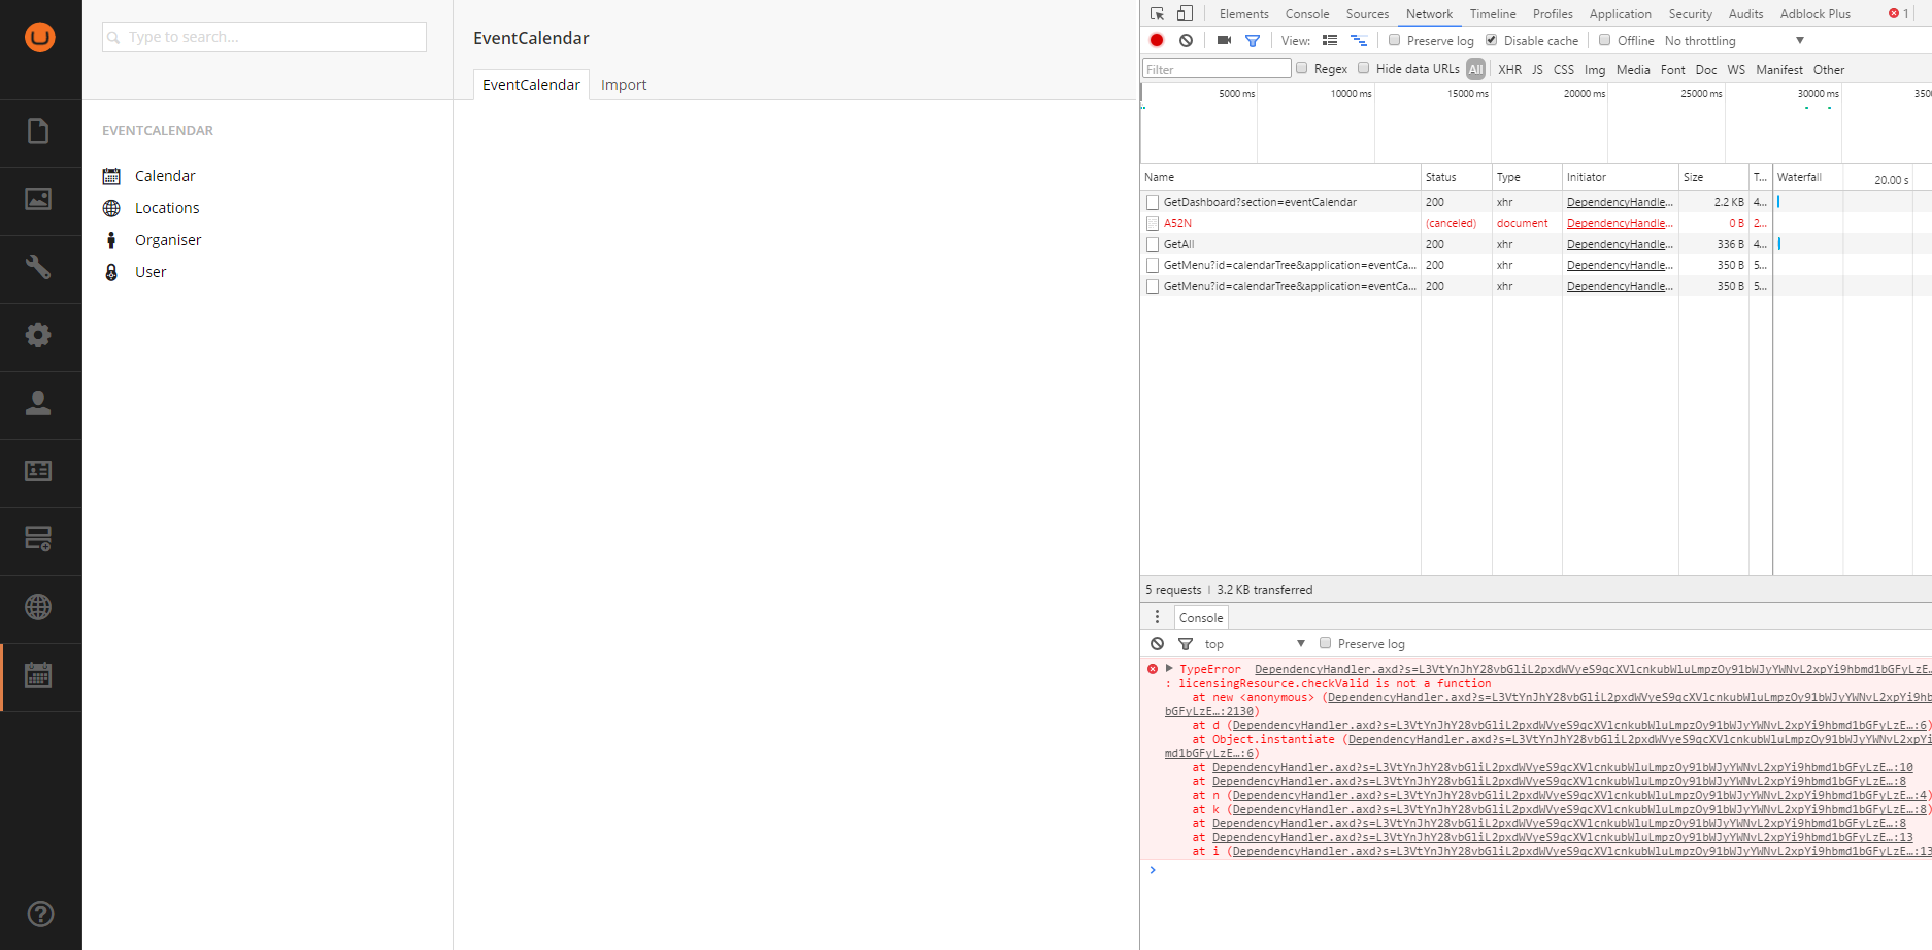Open the console filter funnel
Viewport: 1932px width, 950px height.
tap(1185, 644)
